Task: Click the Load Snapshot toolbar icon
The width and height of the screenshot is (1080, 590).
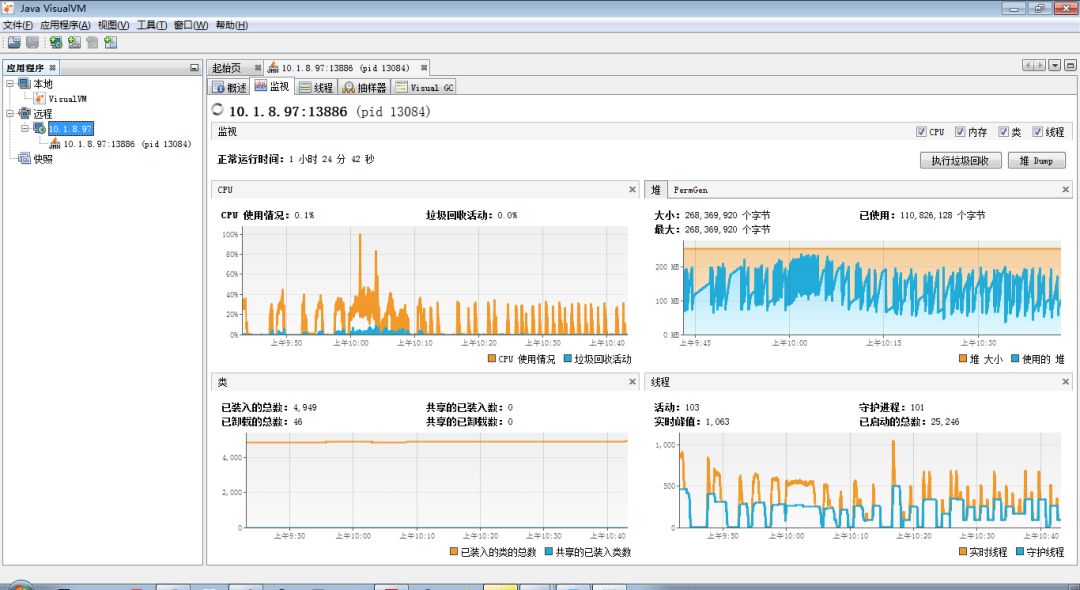Action: tap(14, 43)
